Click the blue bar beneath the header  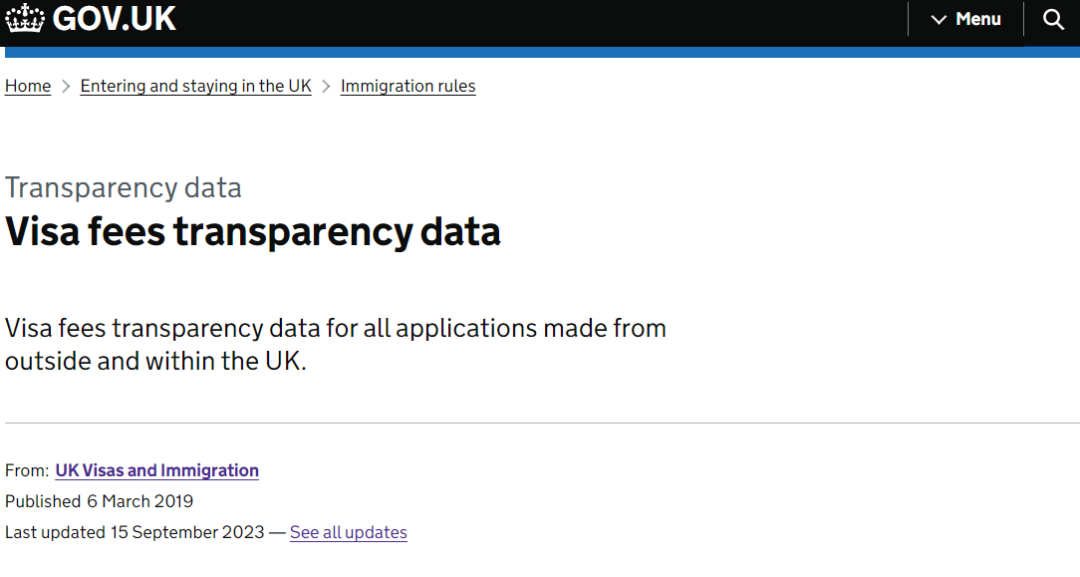[540, 52]
